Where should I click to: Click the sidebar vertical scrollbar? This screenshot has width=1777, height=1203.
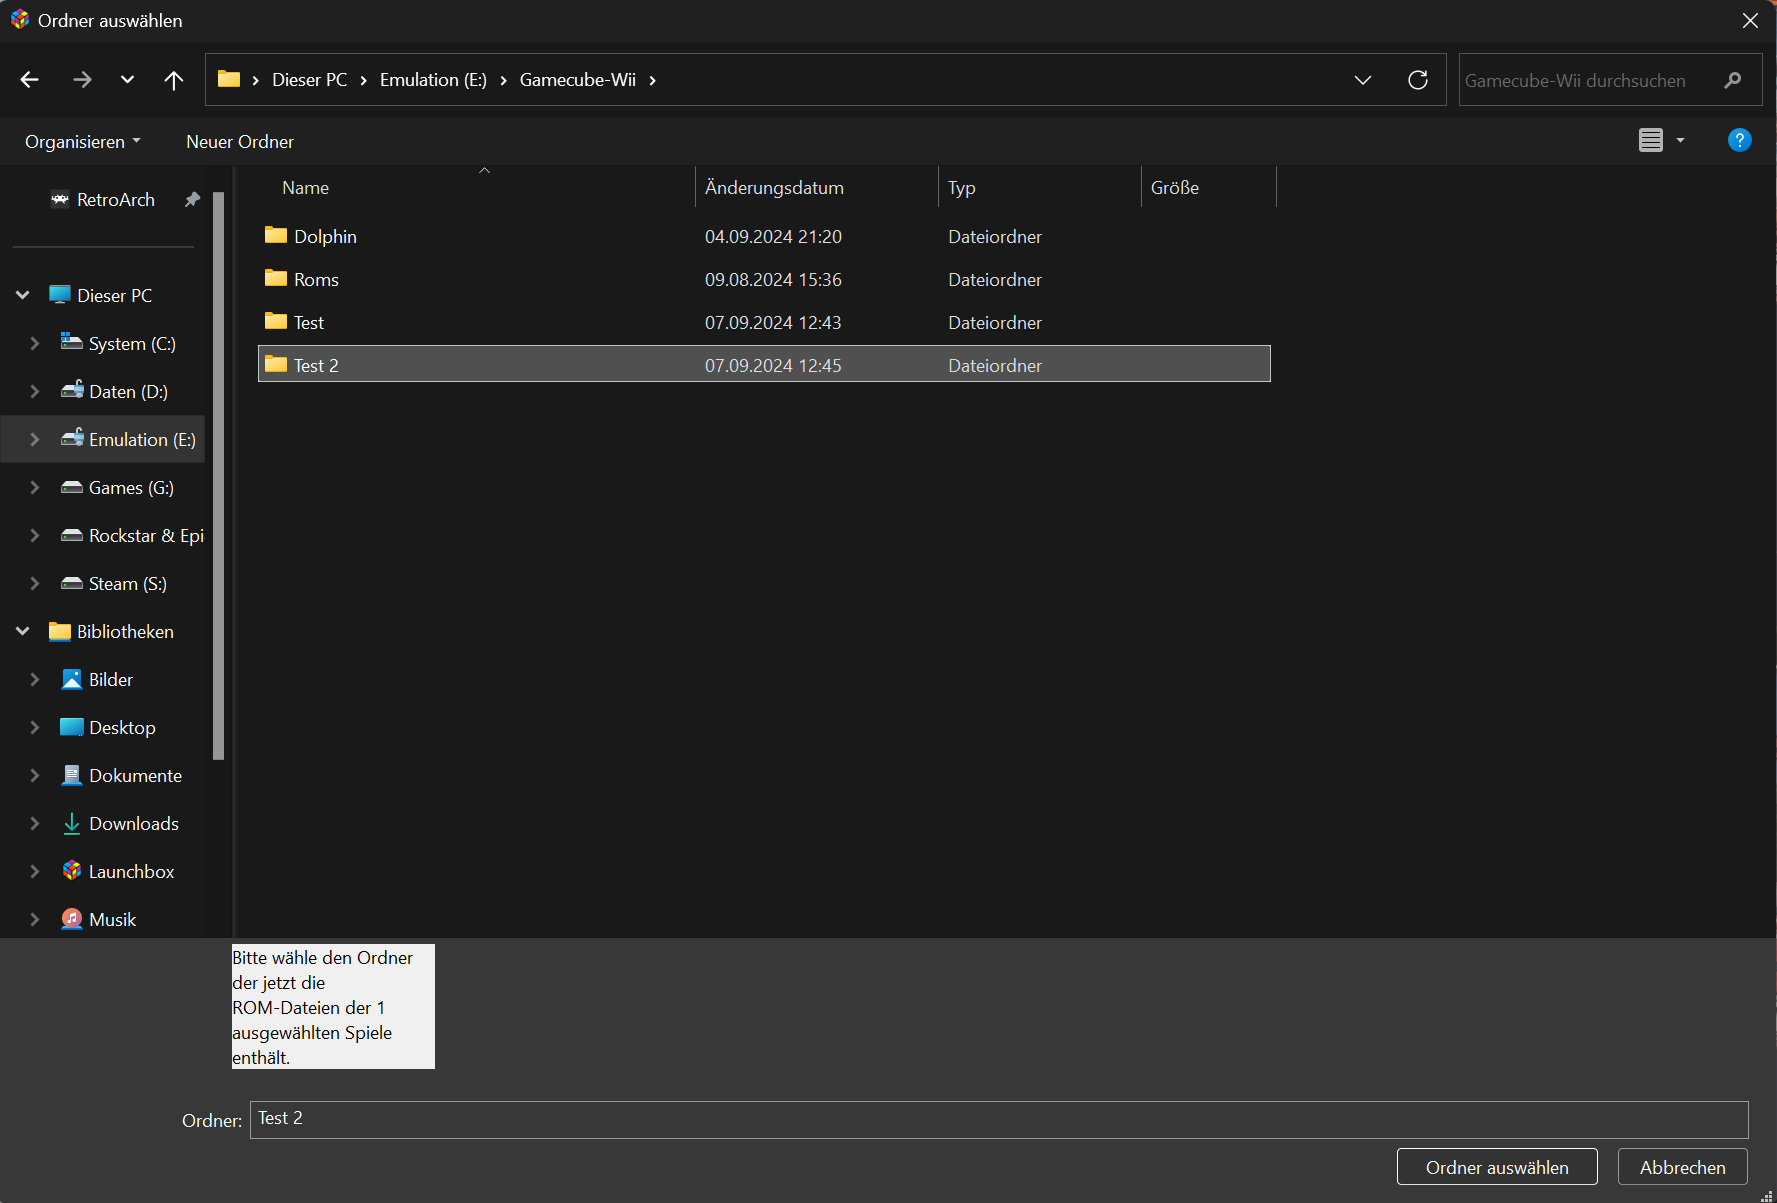218,475
